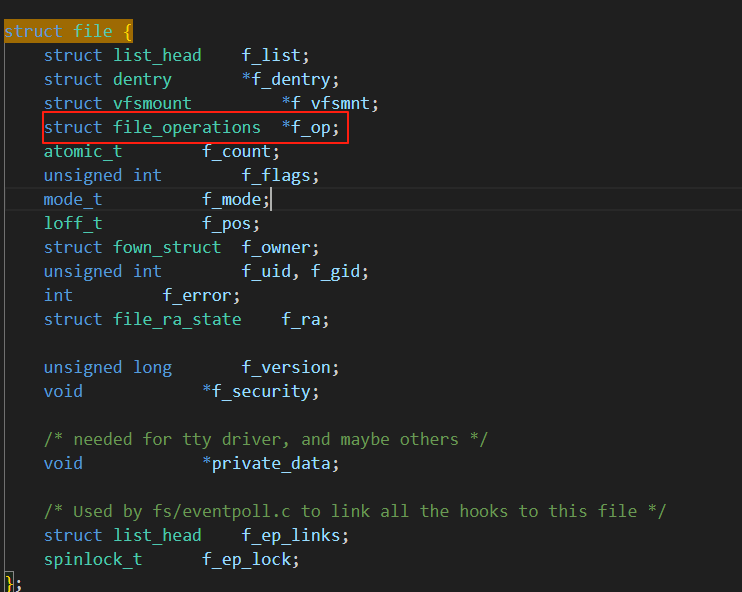Viewport: 742px width, 592px height.
Task: Click the f_ep_links member
Action: tap(291, 535)
